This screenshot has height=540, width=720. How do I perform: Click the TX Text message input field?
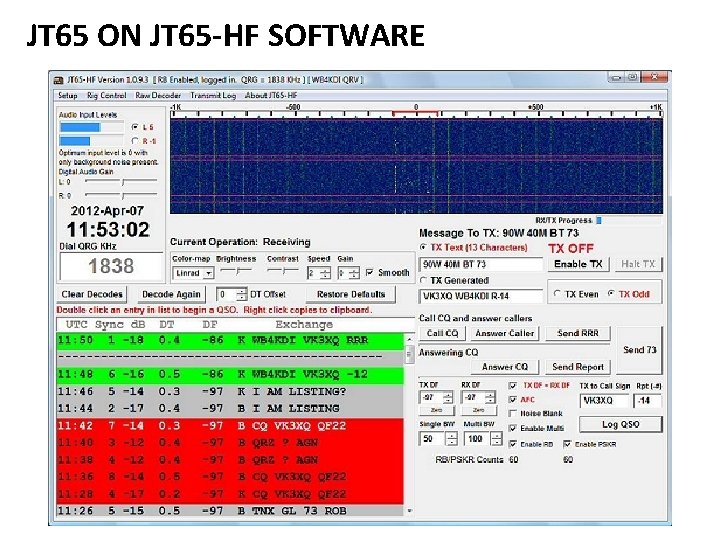481,264
